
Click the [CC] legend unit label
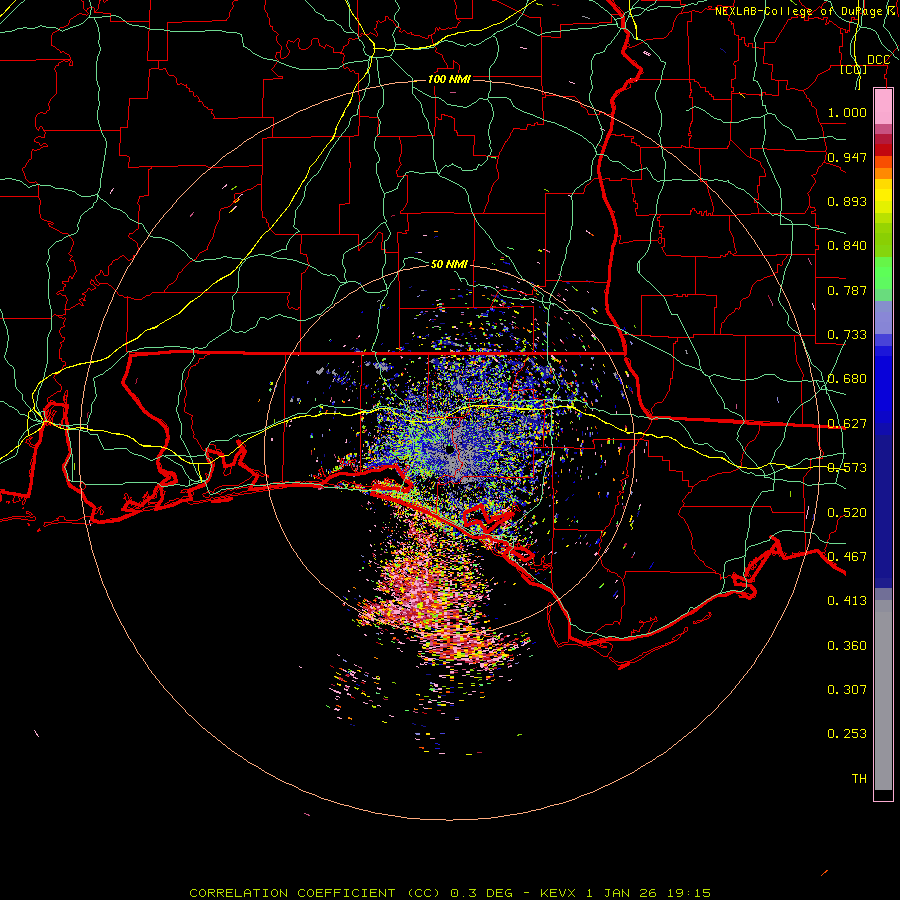click(x=853, y=69)
